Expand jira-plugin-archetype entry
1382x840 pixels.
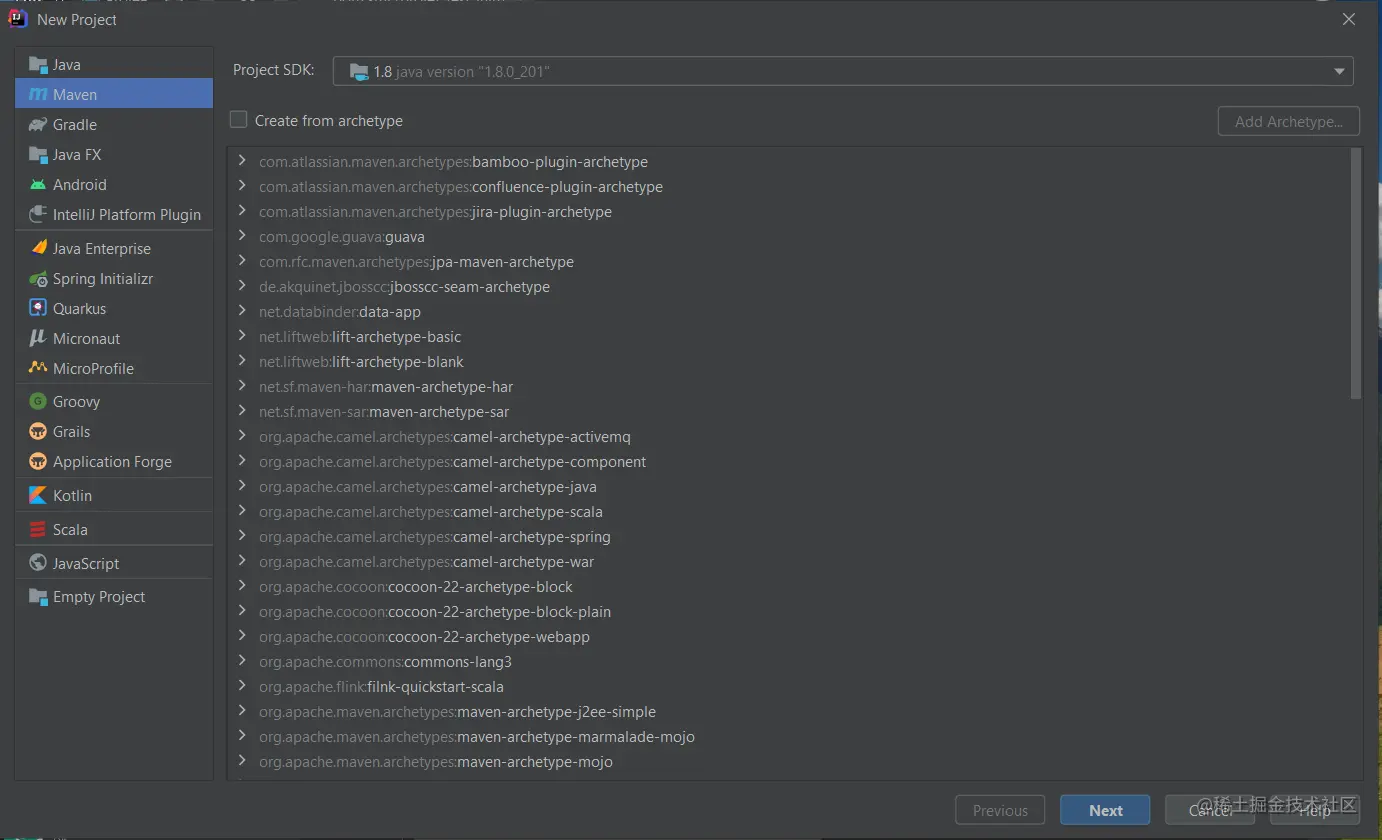(242, 211)
